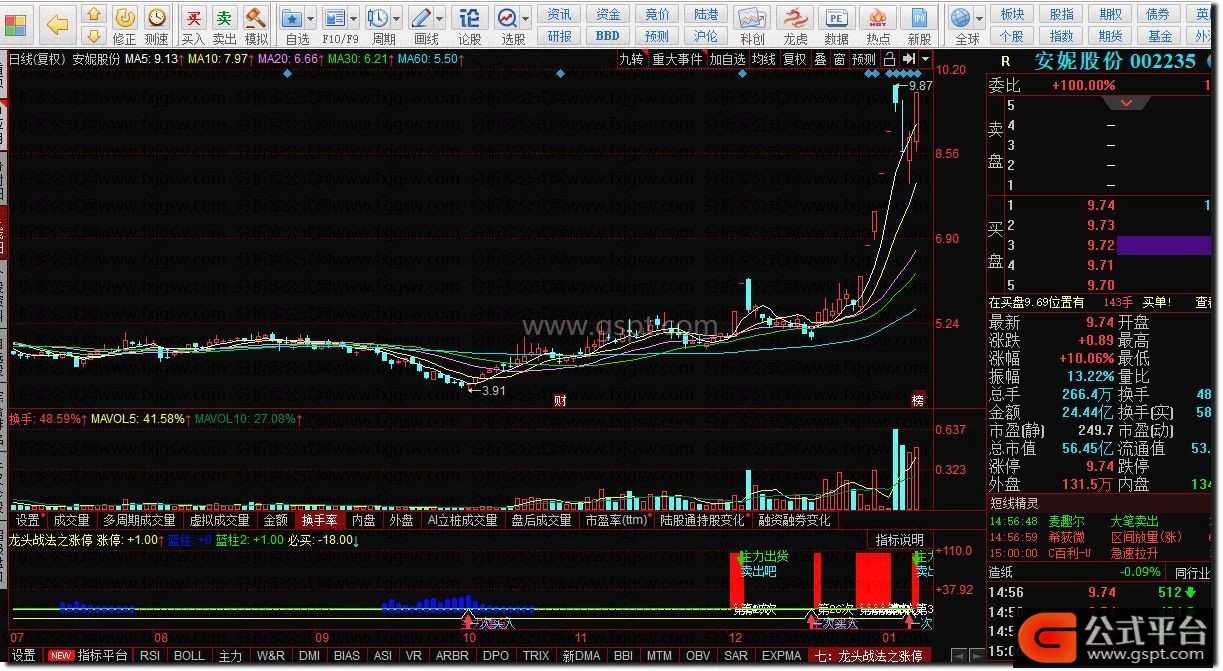Open the 科创 board icon
1223x671 pixels.
tap(752, 18)
